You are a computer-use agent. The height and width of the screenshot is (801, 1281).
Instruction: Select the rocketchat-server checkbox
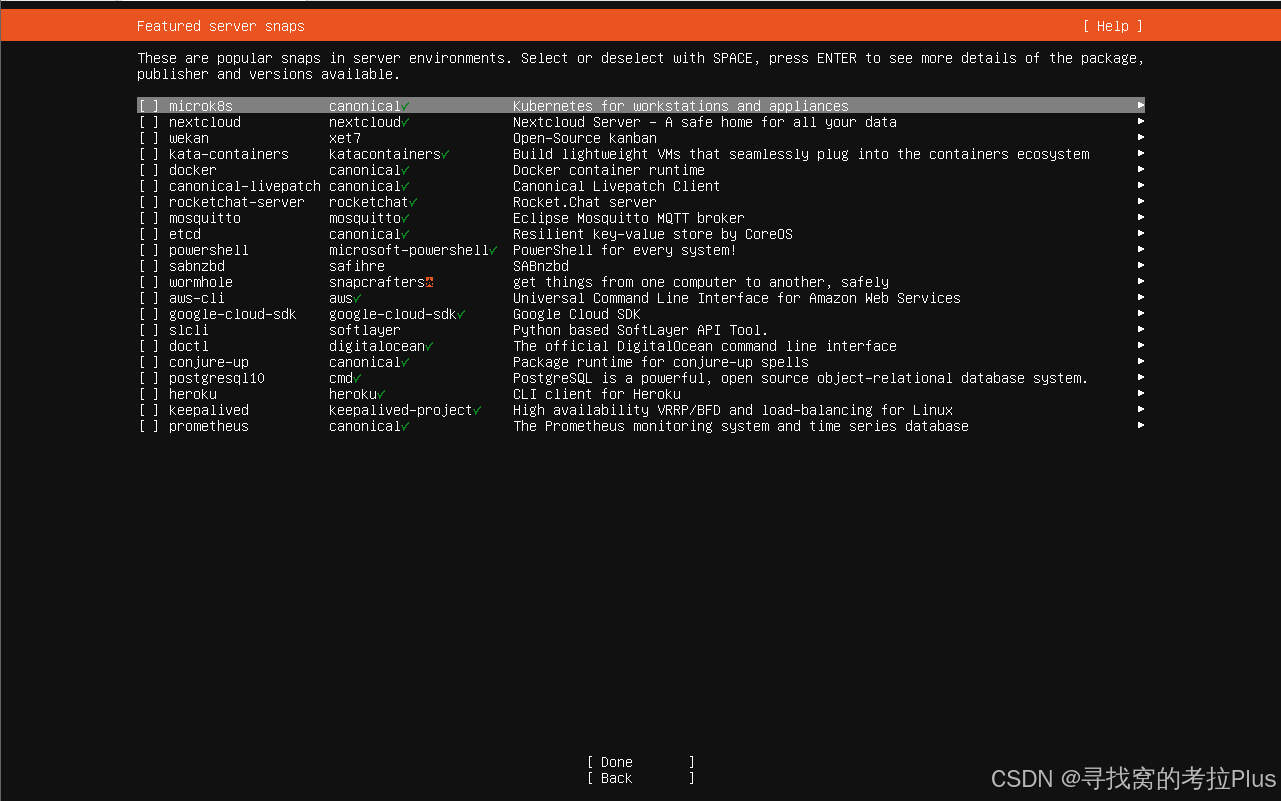(149, 202)
